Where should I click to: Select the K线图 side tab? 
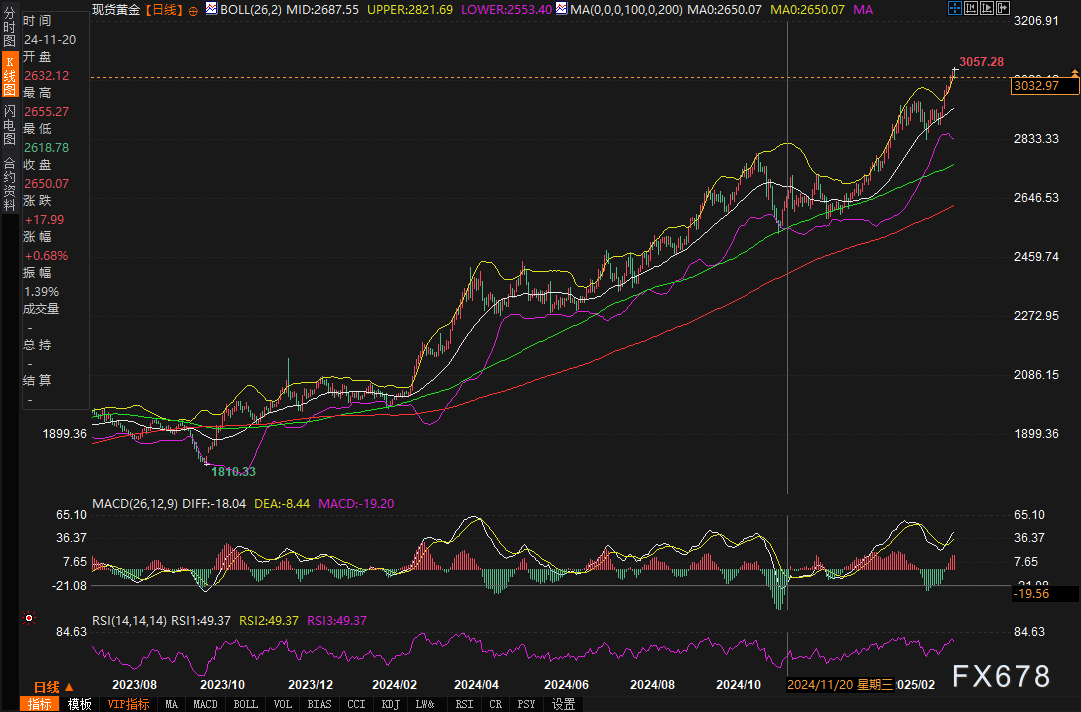pos(9,75)
